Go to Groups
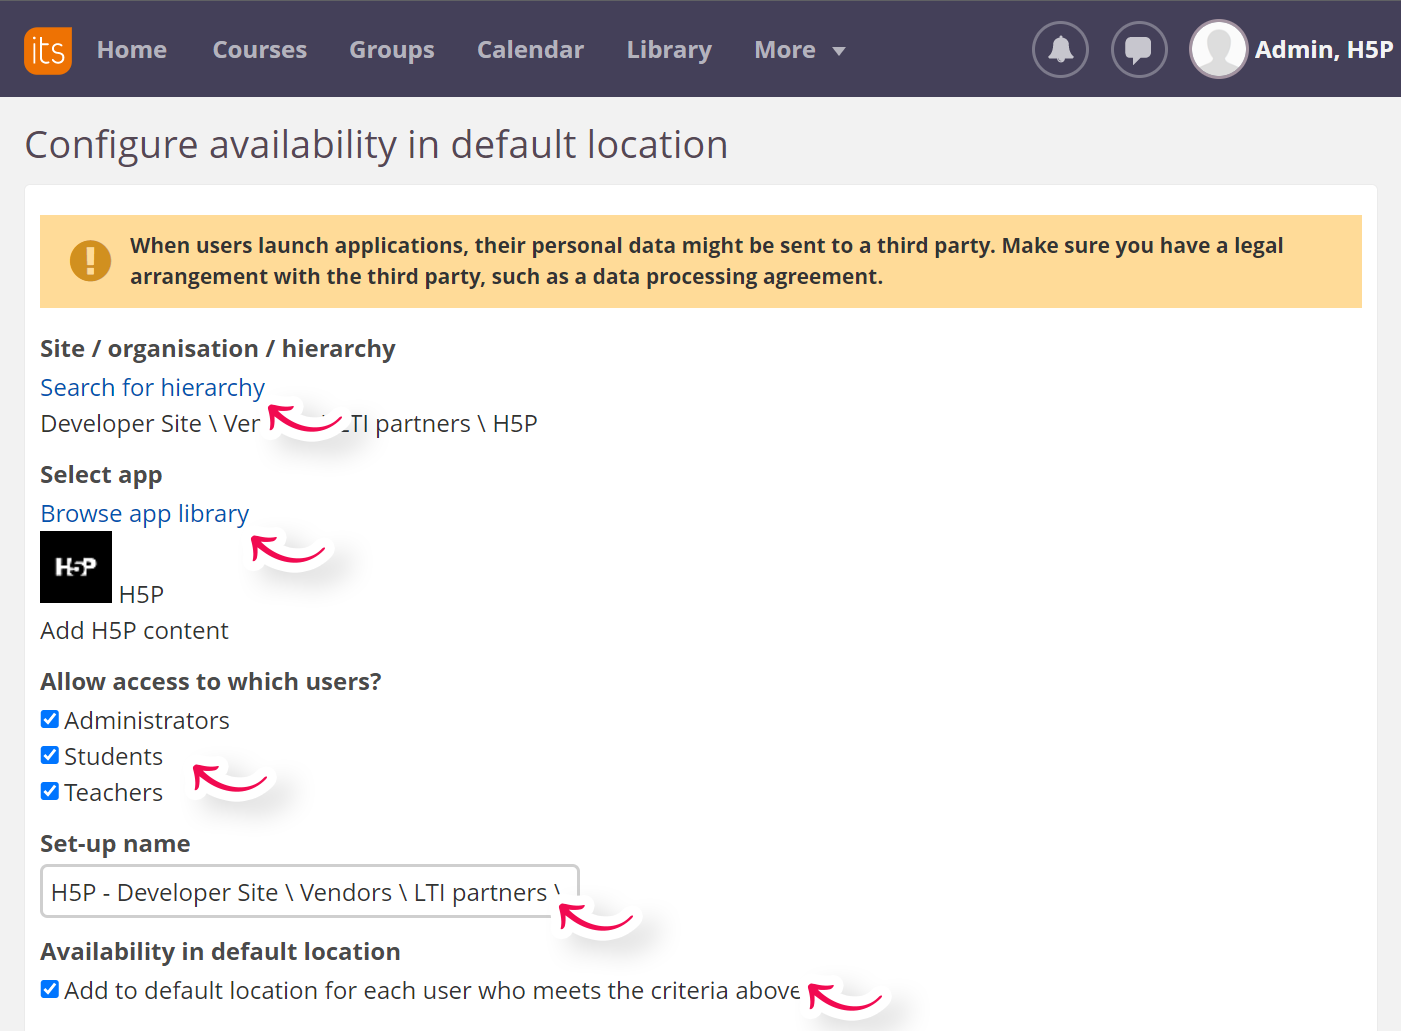 tap(391, 49)
